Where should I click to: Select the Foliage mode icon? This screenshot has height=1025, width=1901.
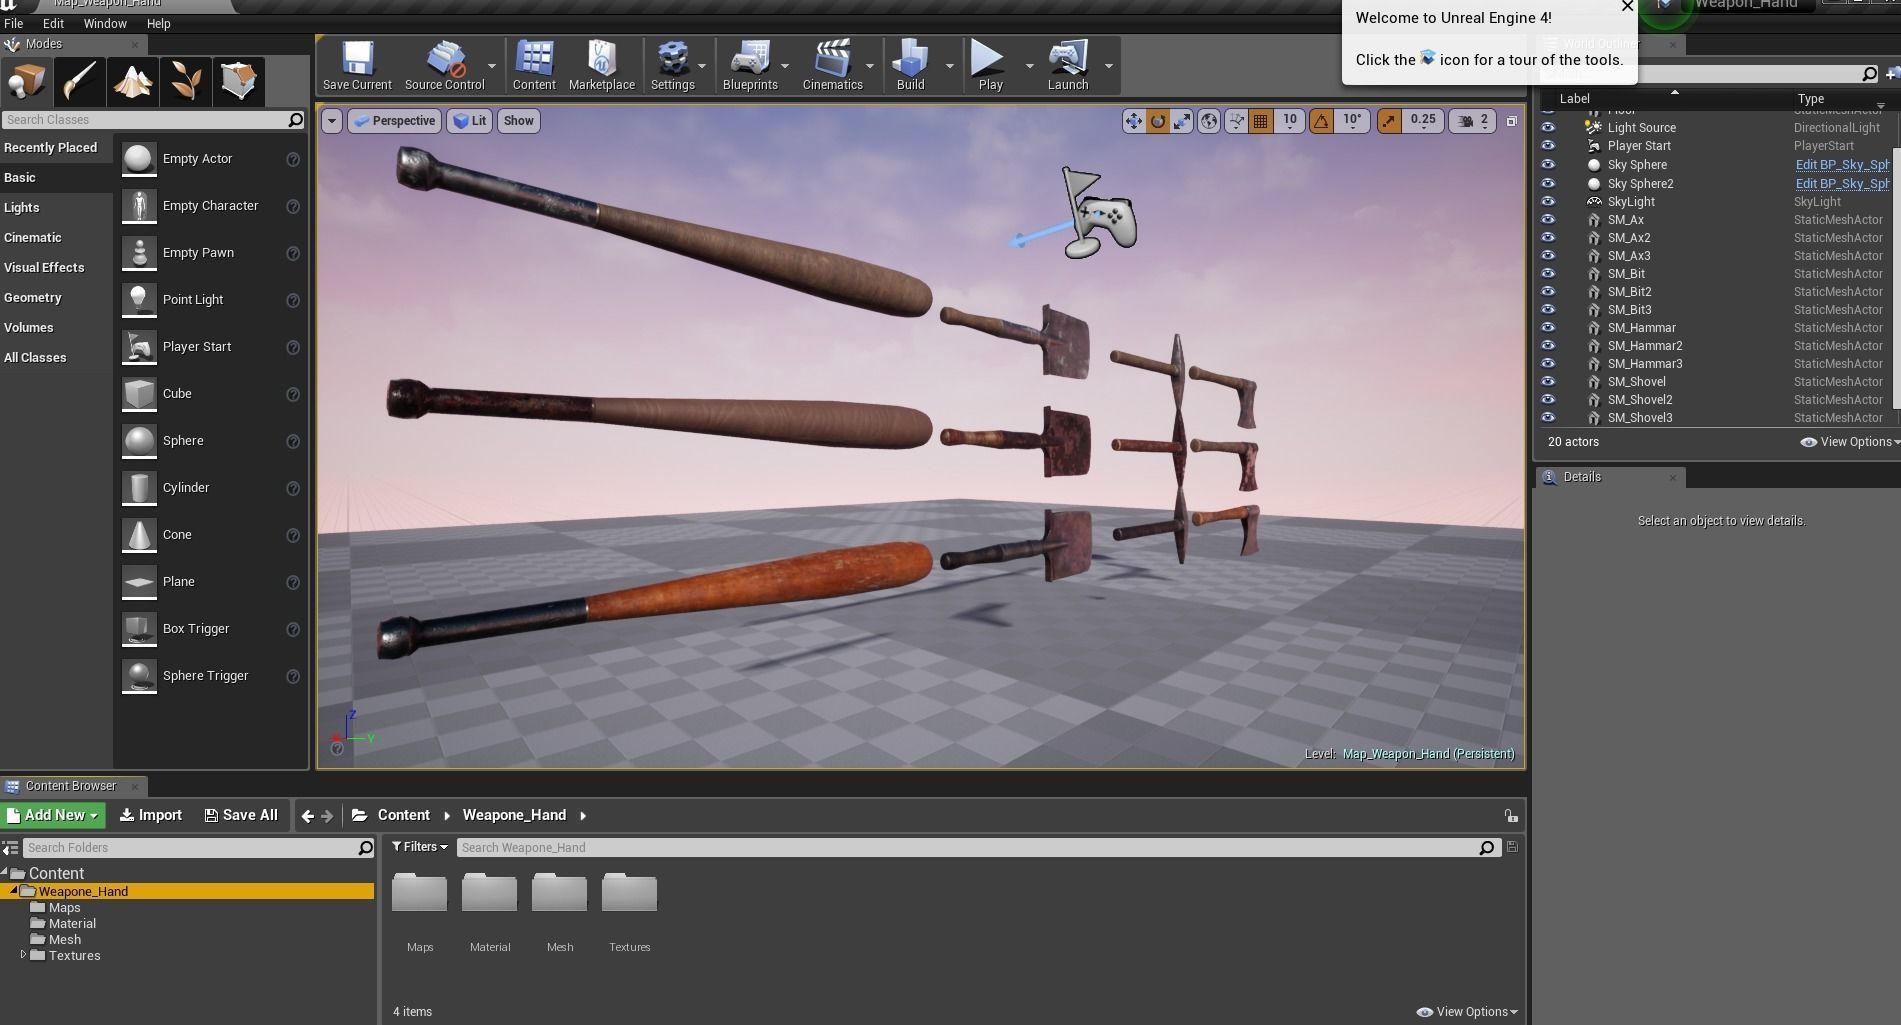185,81
